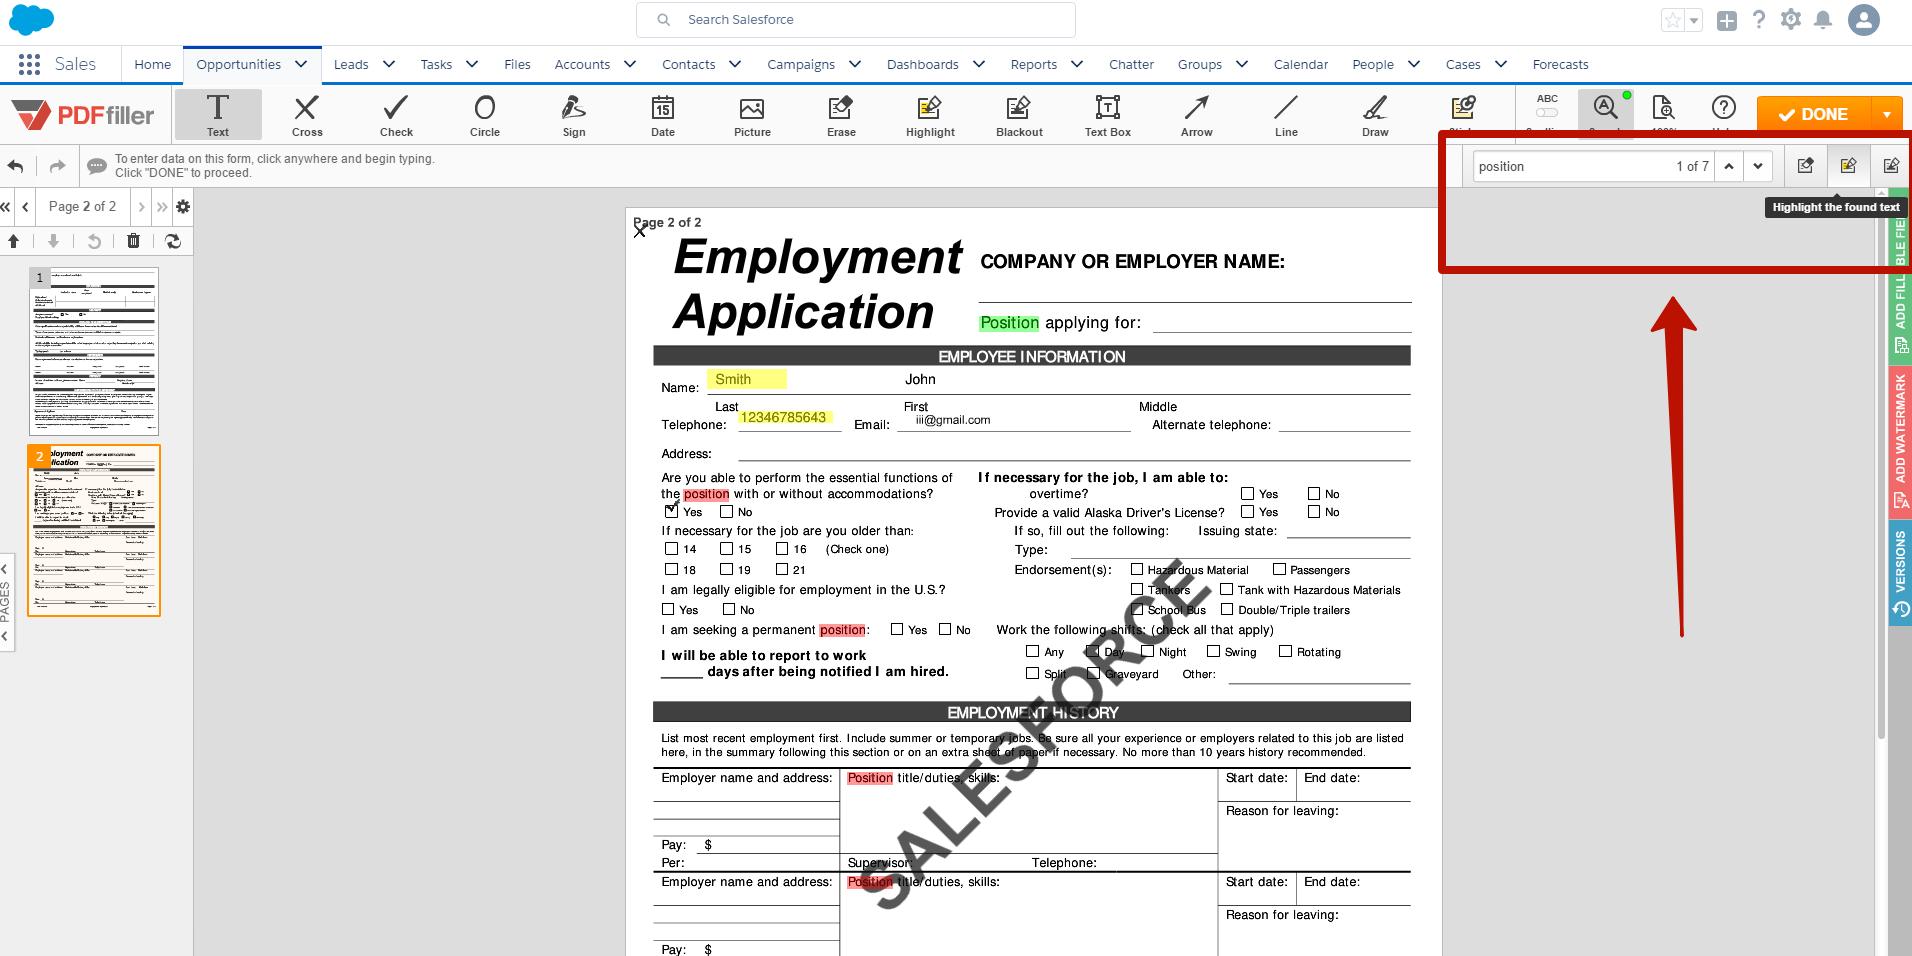Click Highlight the found text icon
This screenshot has height=956, width=1912.
[1848, 166]
